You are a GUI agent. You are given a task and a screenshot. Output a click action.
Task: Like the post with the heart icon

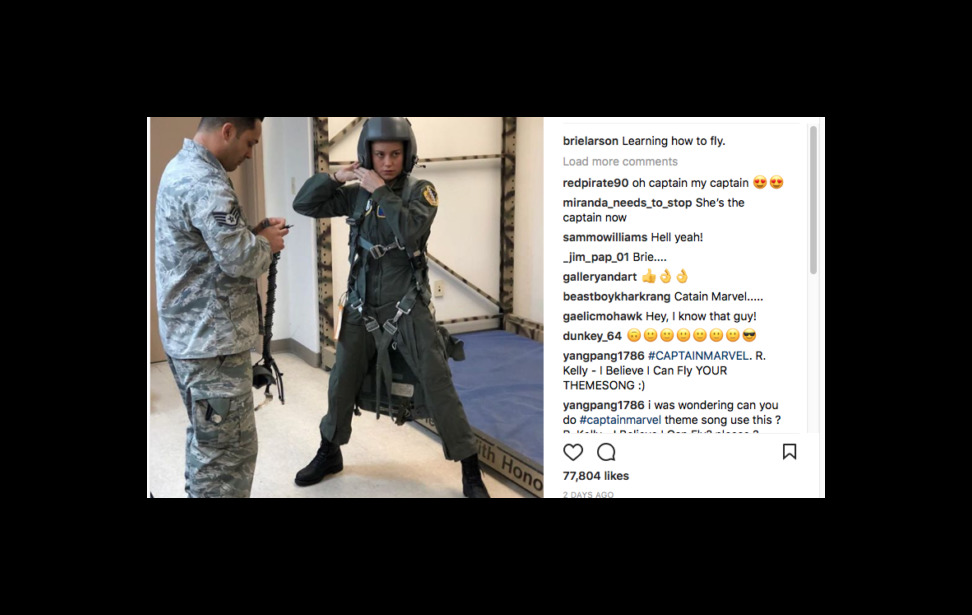tap(573, 452)
